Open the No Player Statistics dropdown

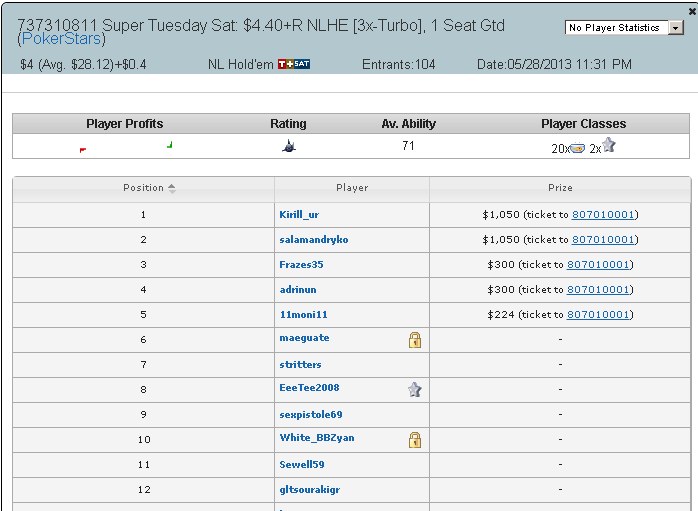[624, 28]
